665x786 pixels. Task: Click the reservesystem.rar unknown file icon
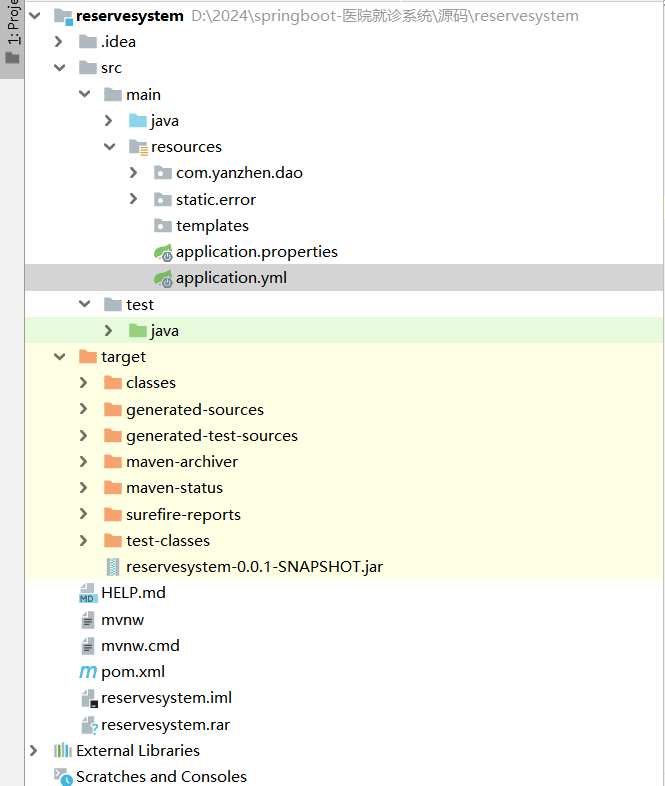[88, 725]
